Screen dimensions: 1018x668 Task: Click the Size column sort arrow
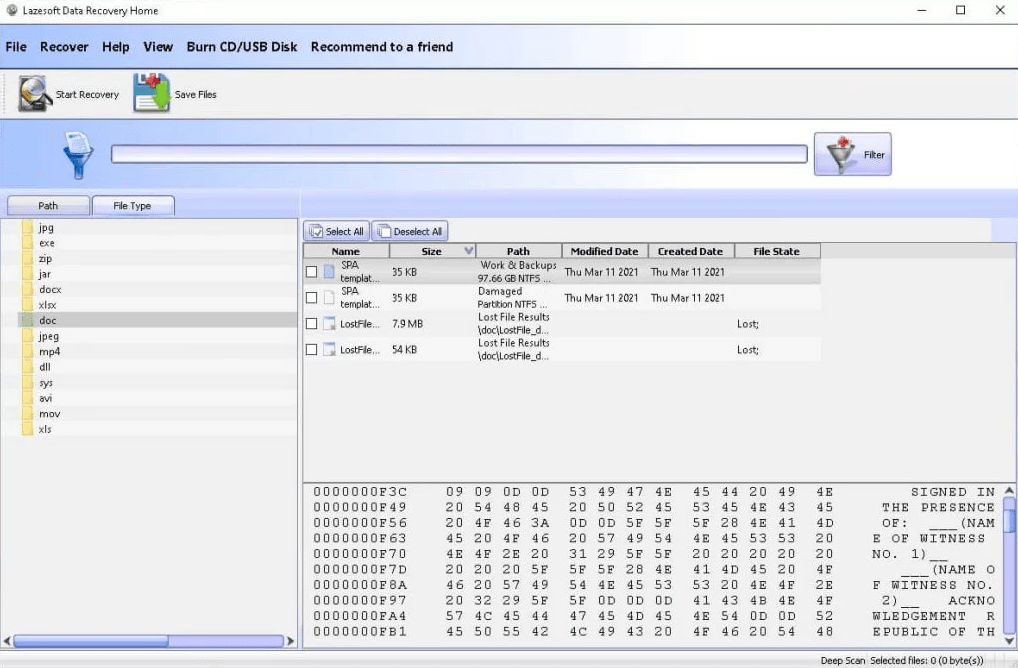point(468,251)
